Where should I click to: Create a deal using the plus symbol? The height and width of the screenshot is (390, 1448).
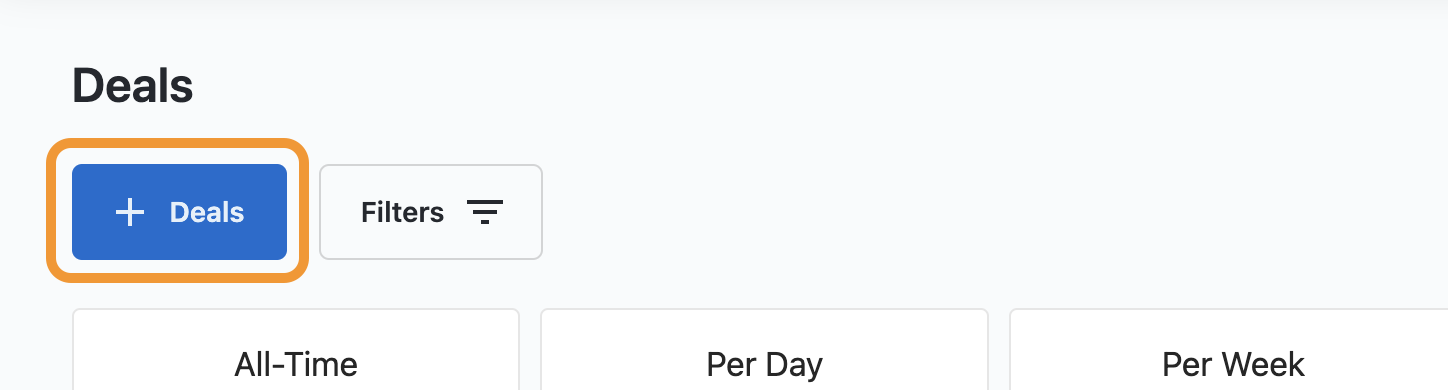[130, 212]
